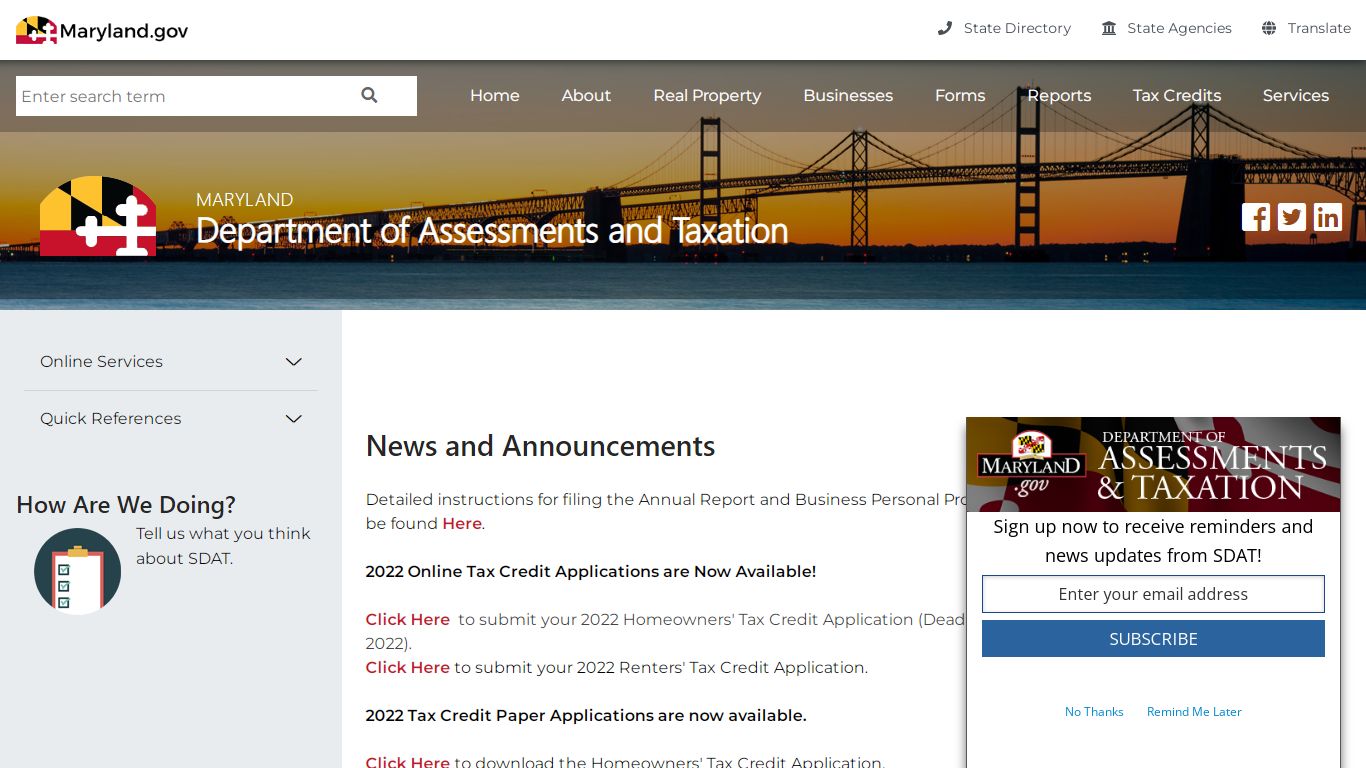Click 'Tell us what you think about SDAT' text

pos(224,546)
